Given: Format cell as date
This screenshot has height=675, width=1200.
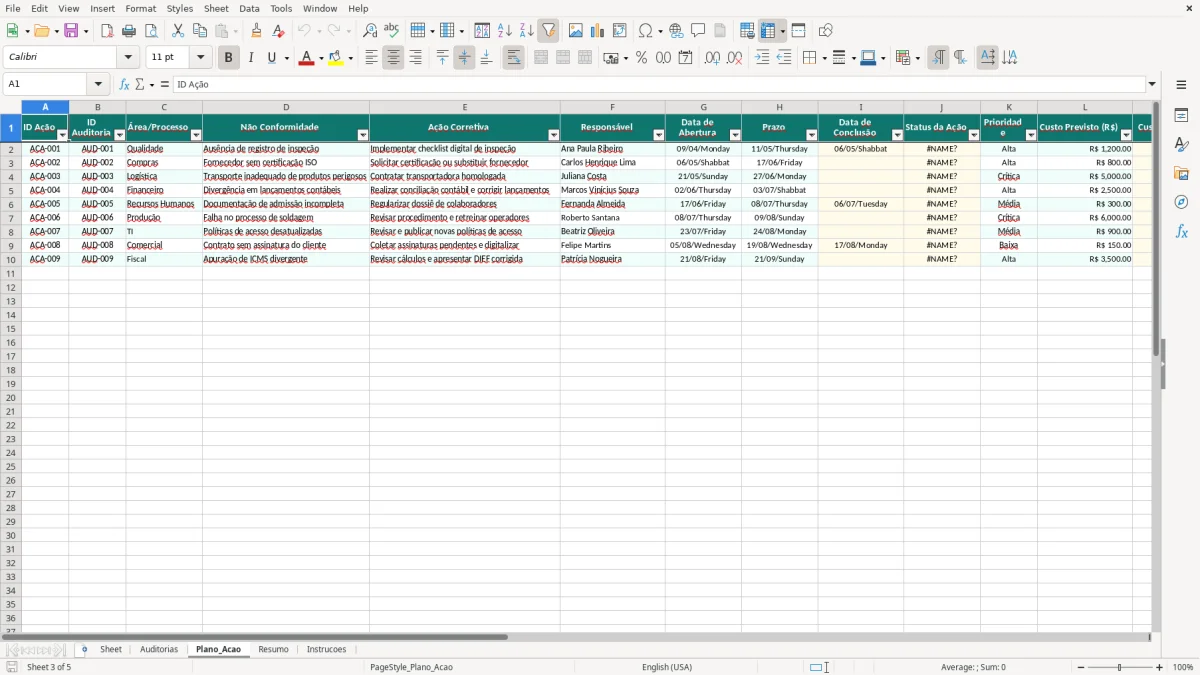Looking at the screenshot, I should pyautogui.click(x=686, y=58).
